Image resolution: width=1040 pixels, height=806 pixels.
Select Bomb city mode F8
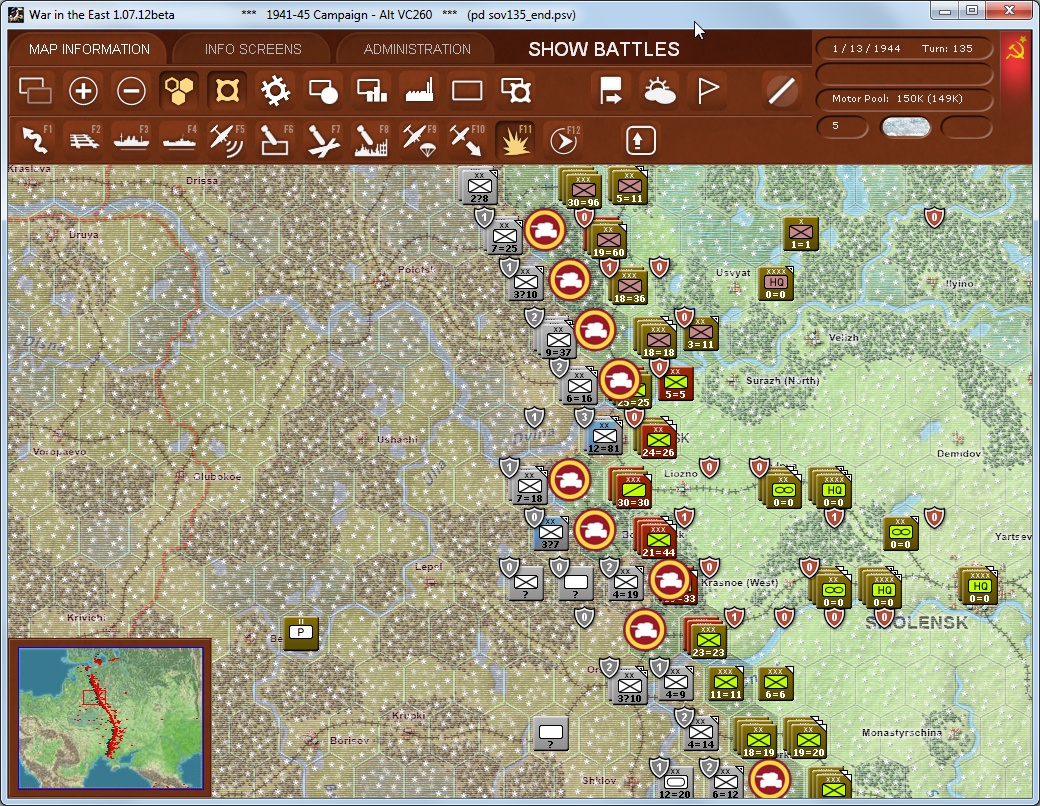coord(371,140)
